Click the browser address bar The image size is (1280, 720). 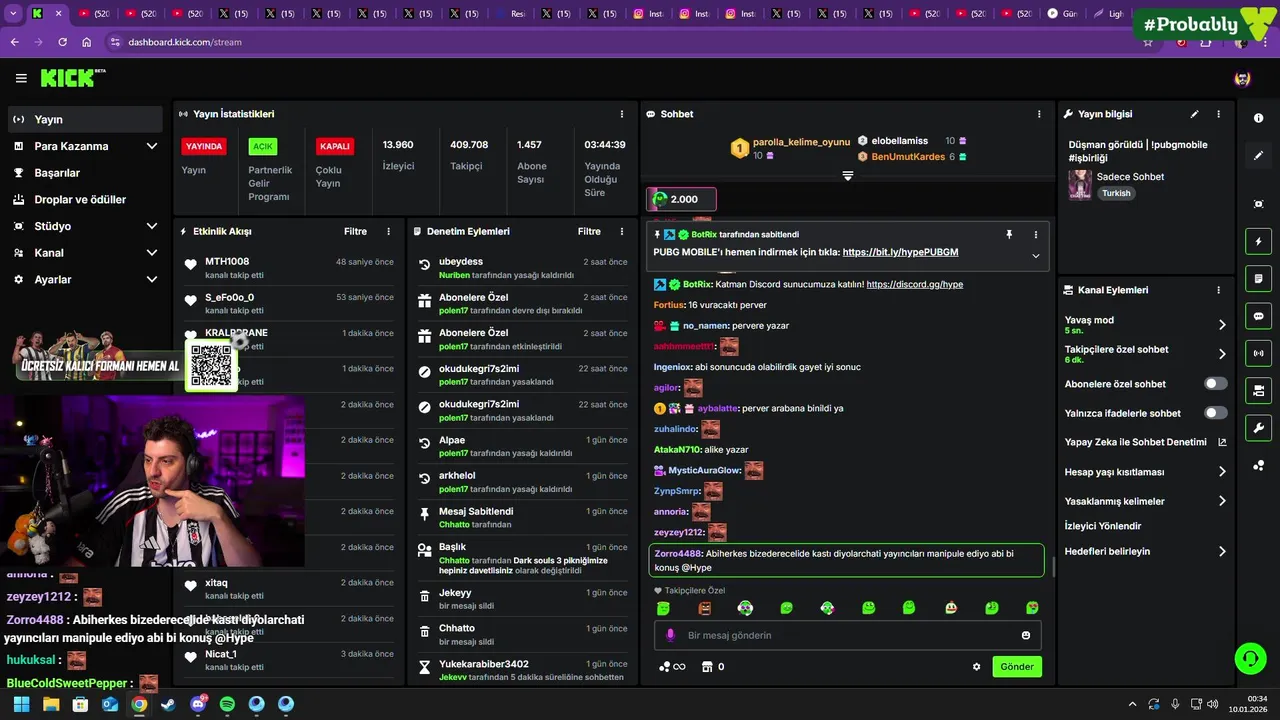pyautogui.click(x=620, y=42)
